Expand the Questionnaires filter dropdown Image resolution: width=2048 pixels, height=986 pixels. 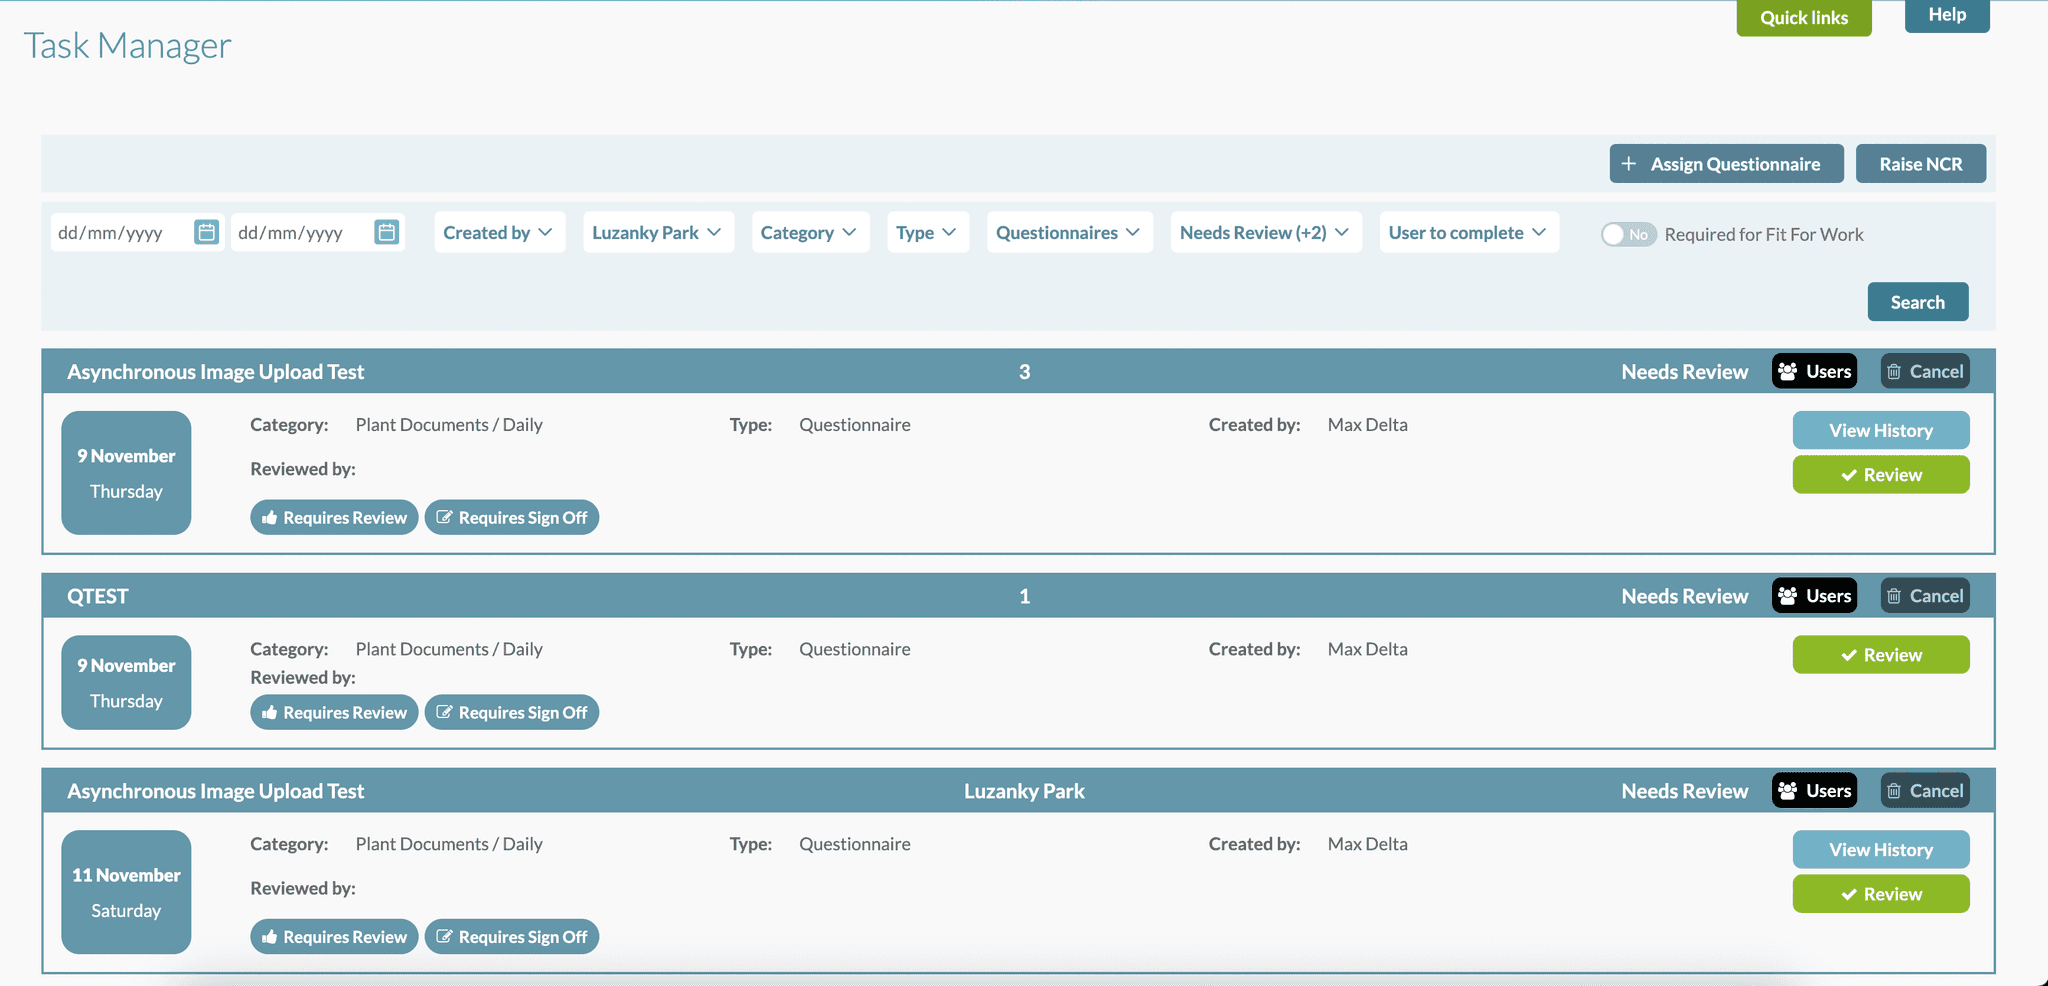click(x=1068, y=232)
